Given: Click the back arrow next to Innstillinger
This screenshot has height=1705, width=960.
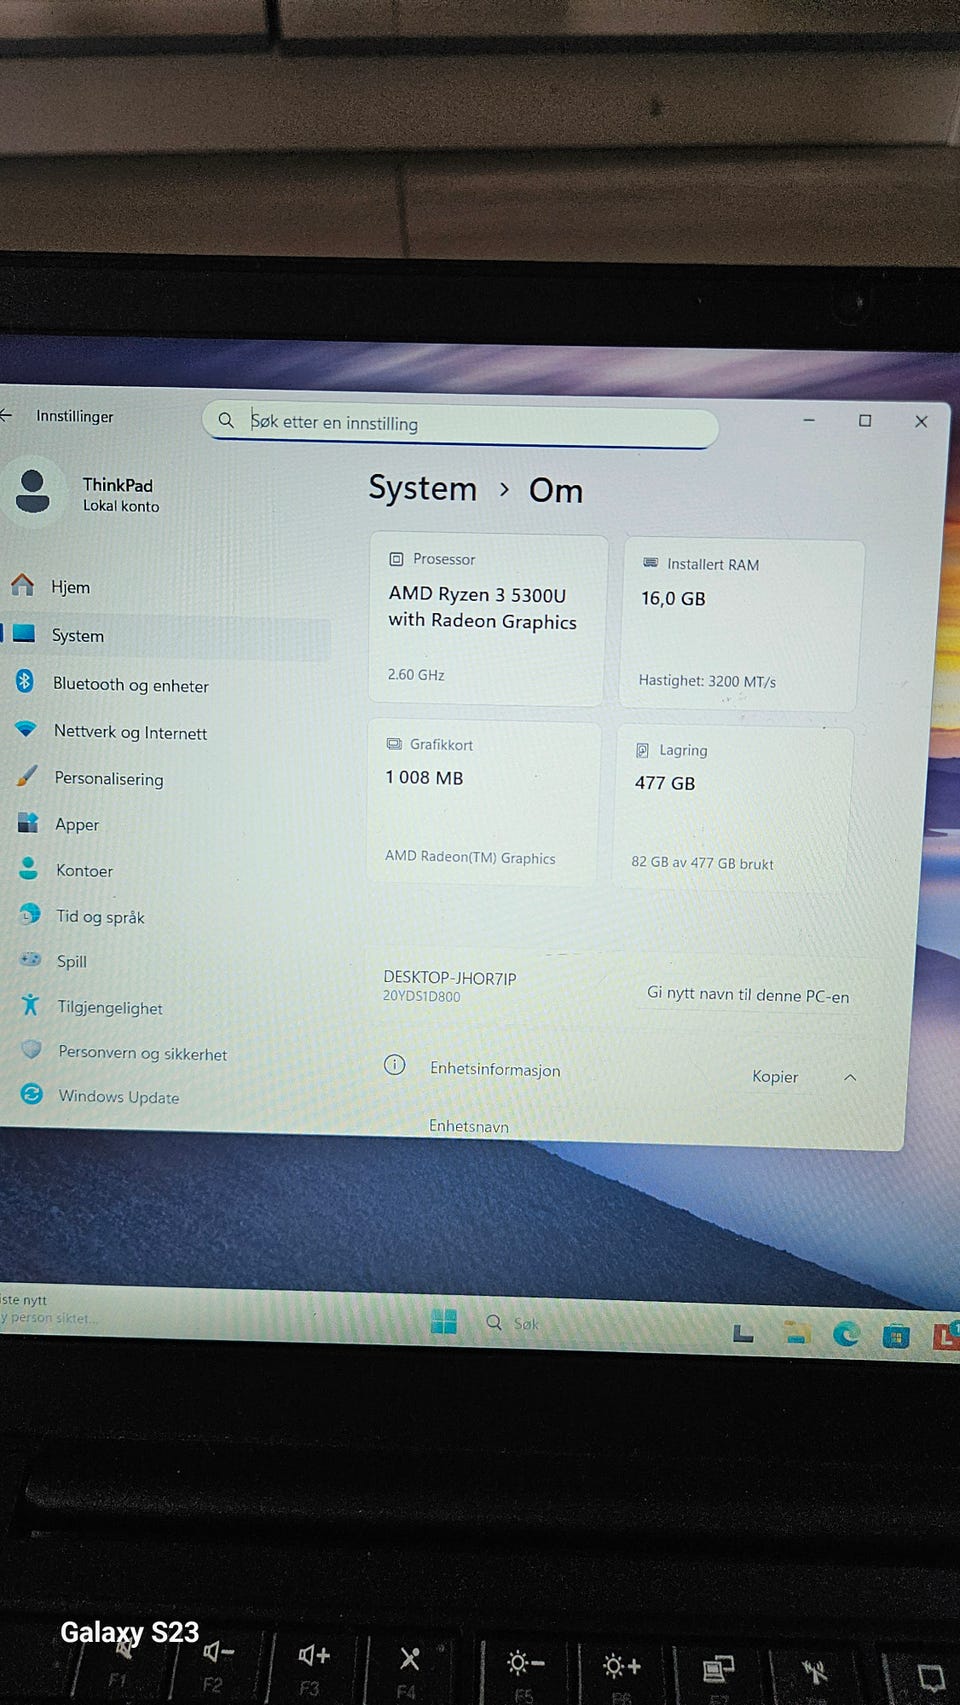Looking at the screenshot, I should (5, 415).
